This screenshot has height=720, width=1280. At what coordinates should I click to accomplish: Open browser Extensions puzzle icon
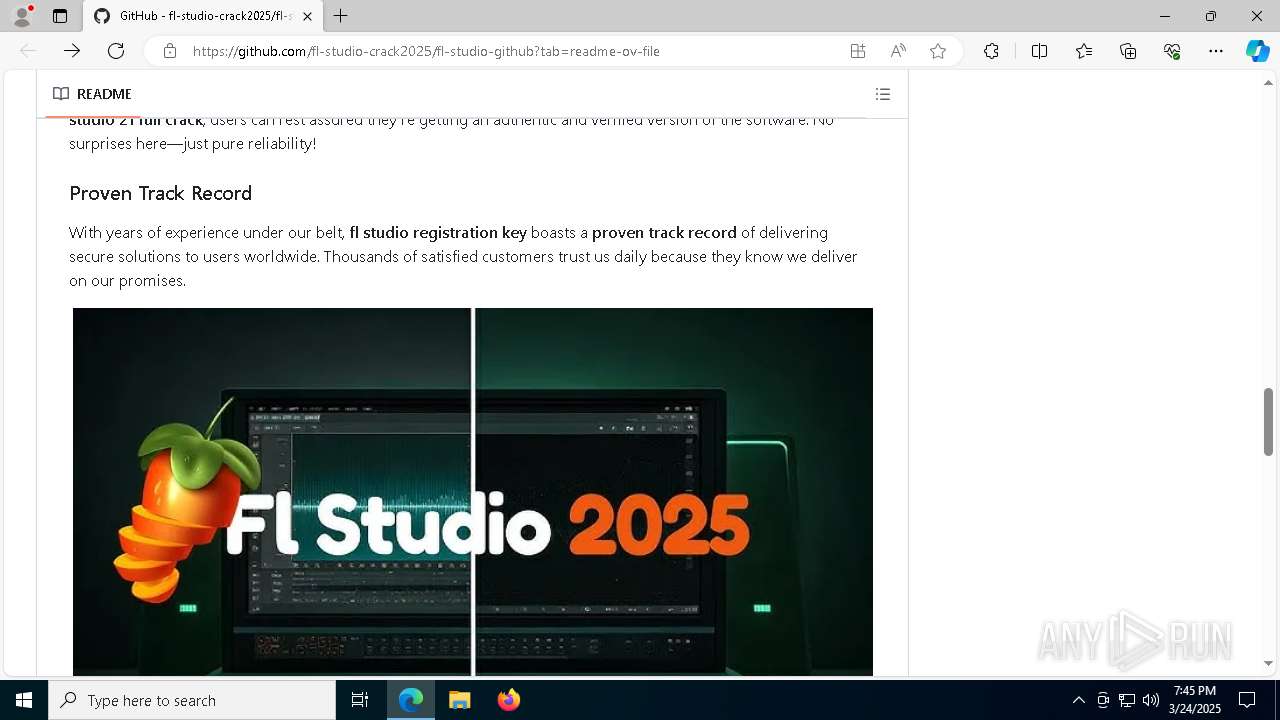coord(991,51)
